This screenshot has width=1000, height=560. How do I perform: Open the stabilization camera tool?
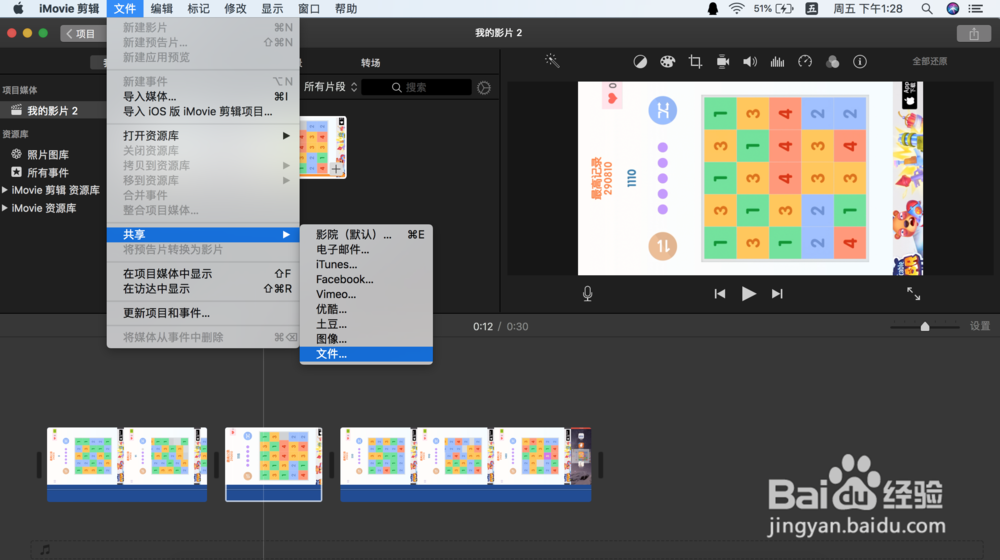[723, 62]
